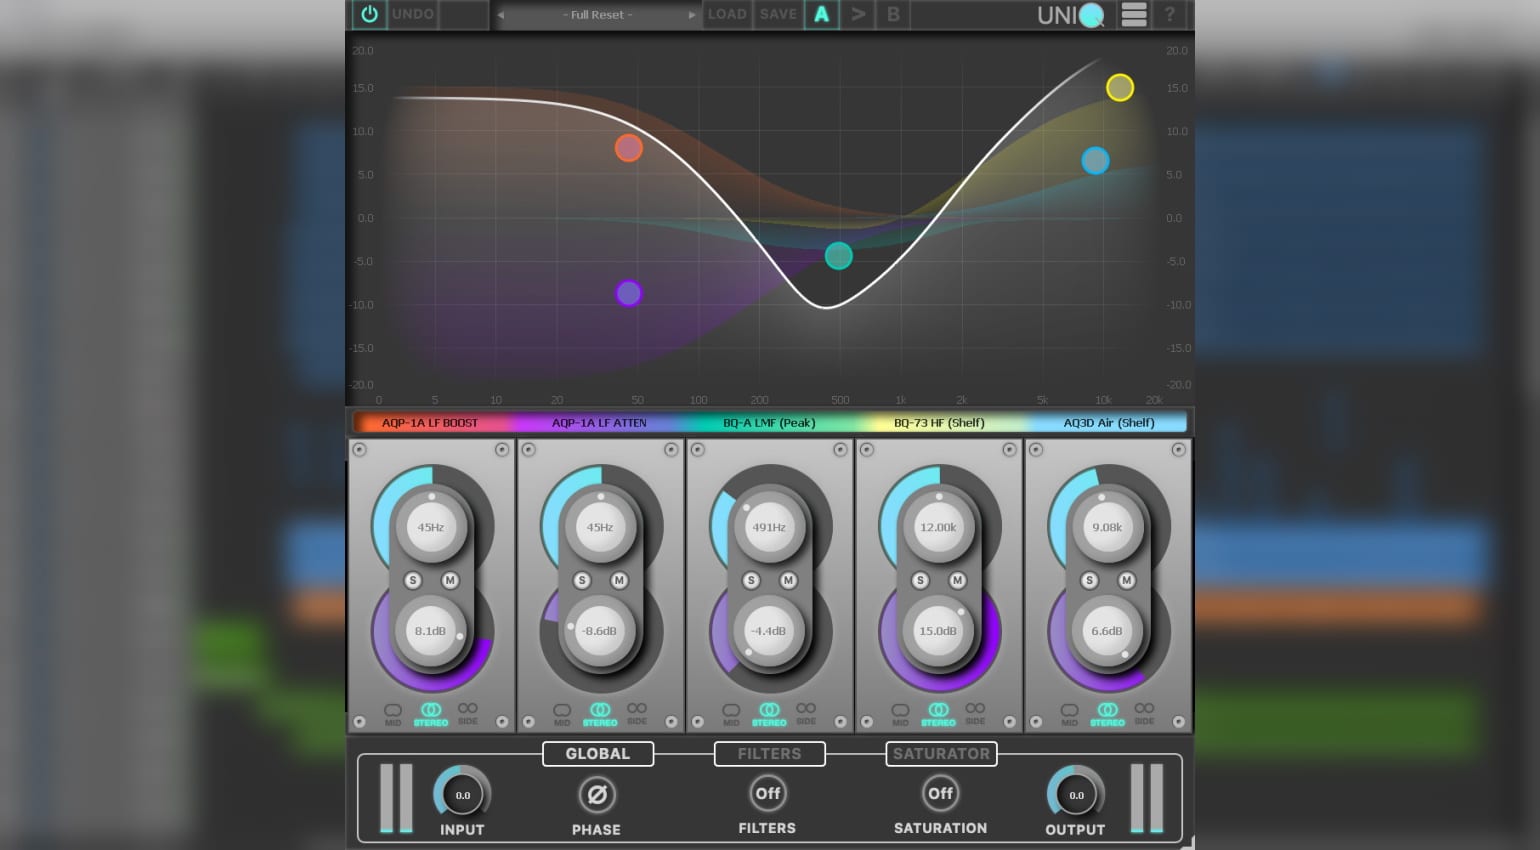Switch the AQP-1A LF ATTEN band to MID mode

click(x=561, y=711)
